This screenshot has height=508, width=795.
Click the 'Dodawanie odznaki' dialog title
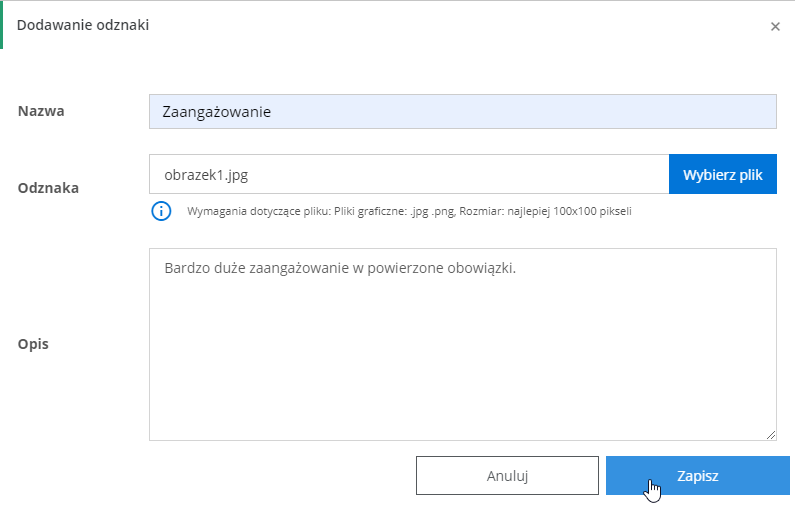83,25
